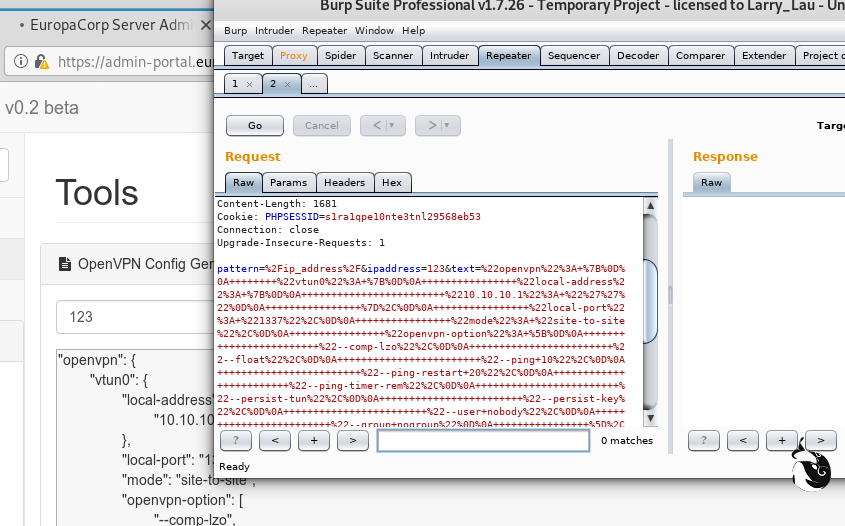Focus the request search text field
Screen dimensions: 845x526
click(483, 440)
